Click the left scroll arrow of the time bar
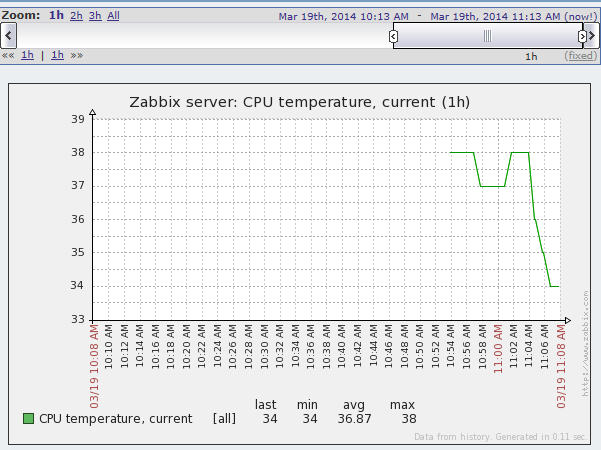Viewport: 601px width, 450px height. coord(8,36)
